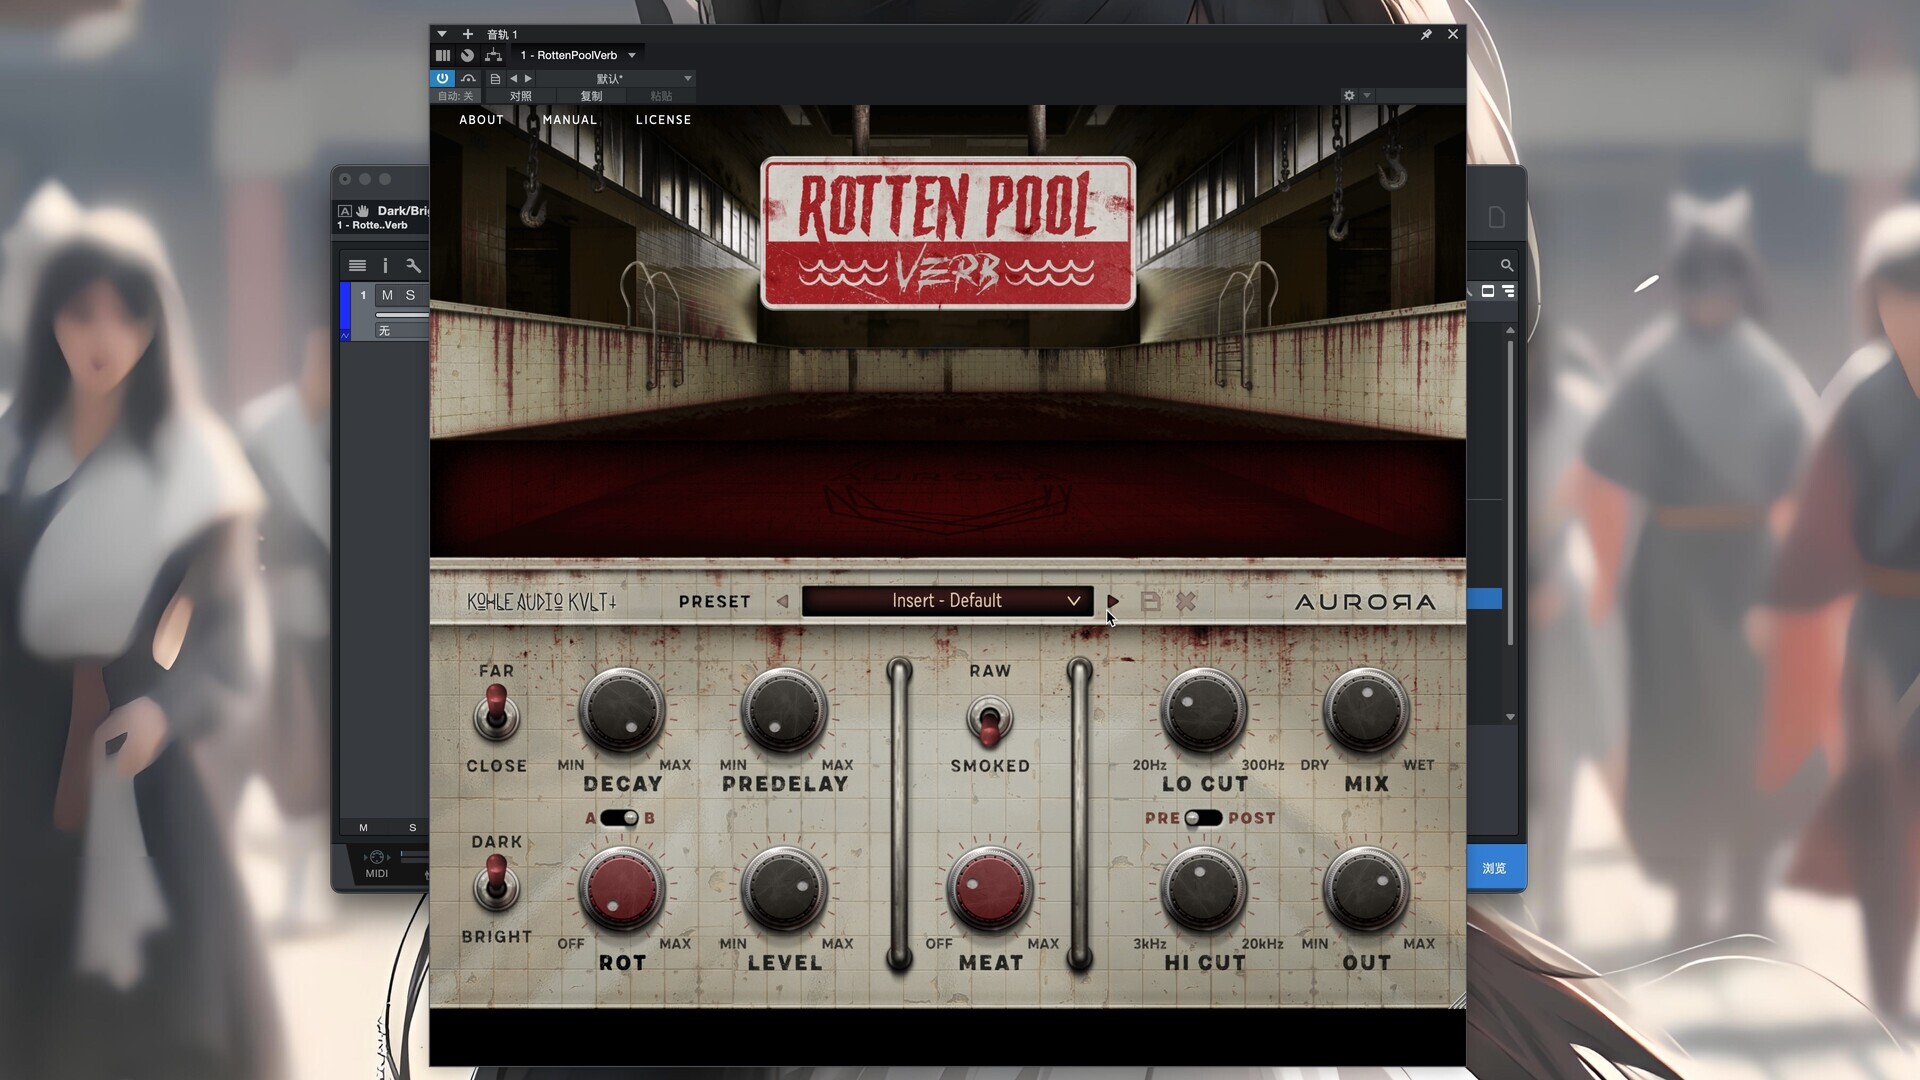1920x1080 pixels.
Task: Toggle the A/B switch
Action: point(619,818)
